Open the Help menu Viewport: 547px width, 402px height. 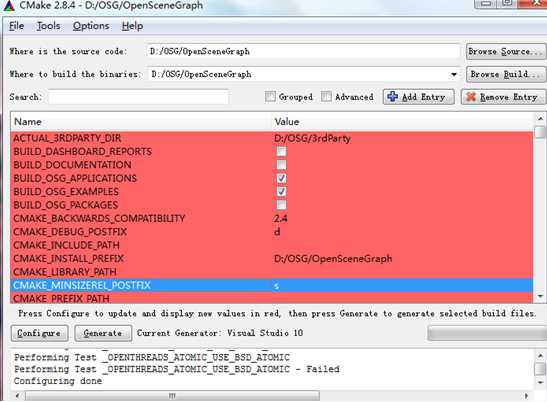point(132,26)
